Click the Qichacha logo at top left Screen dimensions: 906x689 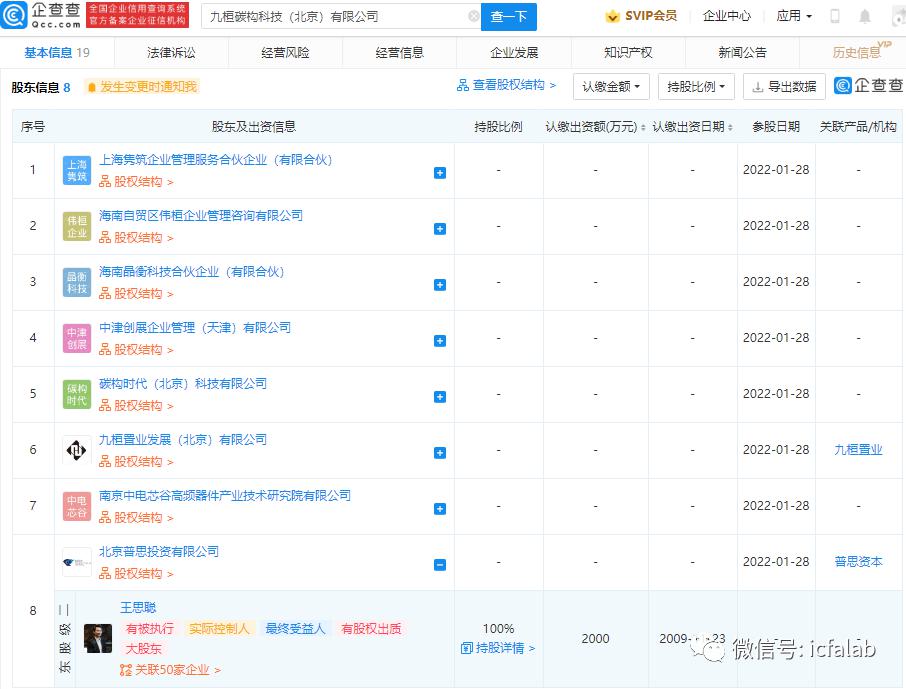coord(41,16)
